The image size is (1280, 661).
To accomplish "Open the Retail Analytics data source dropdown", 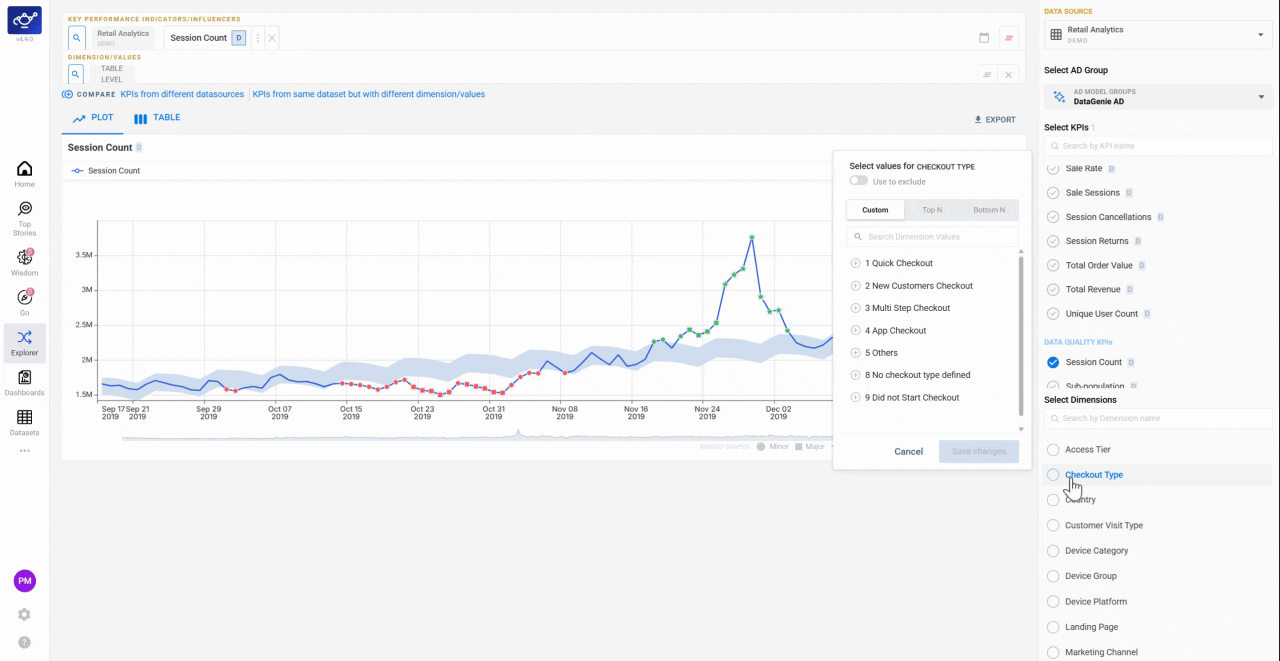I will click(1158, 34).
